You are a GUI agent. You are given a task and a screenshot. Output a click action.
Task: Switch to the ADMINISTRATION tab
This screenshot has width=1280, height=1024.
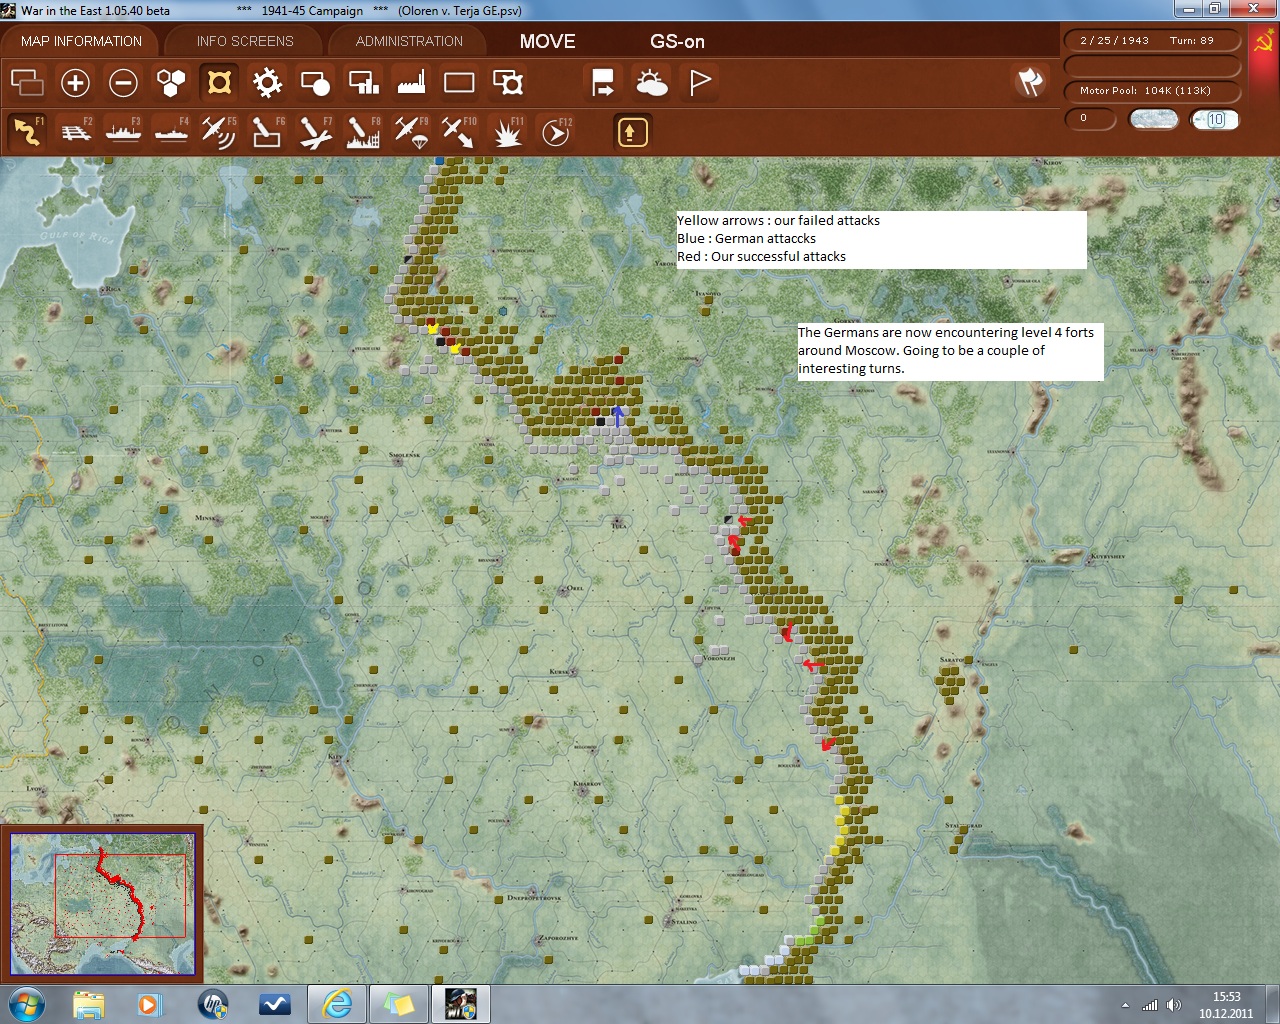click(x=409, y=41)
